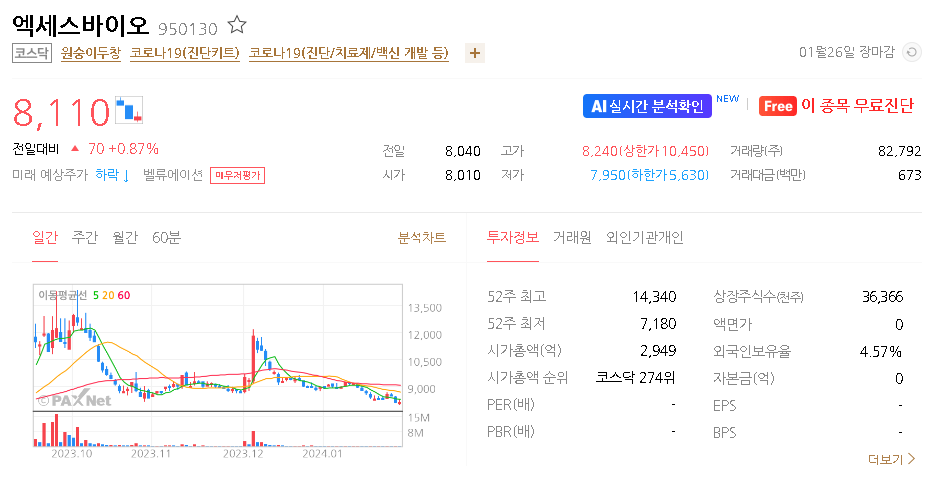The height and width of the screenshot is (477, 929).
Task: Add stock to favorites with star icon
Action: (237, 25)
